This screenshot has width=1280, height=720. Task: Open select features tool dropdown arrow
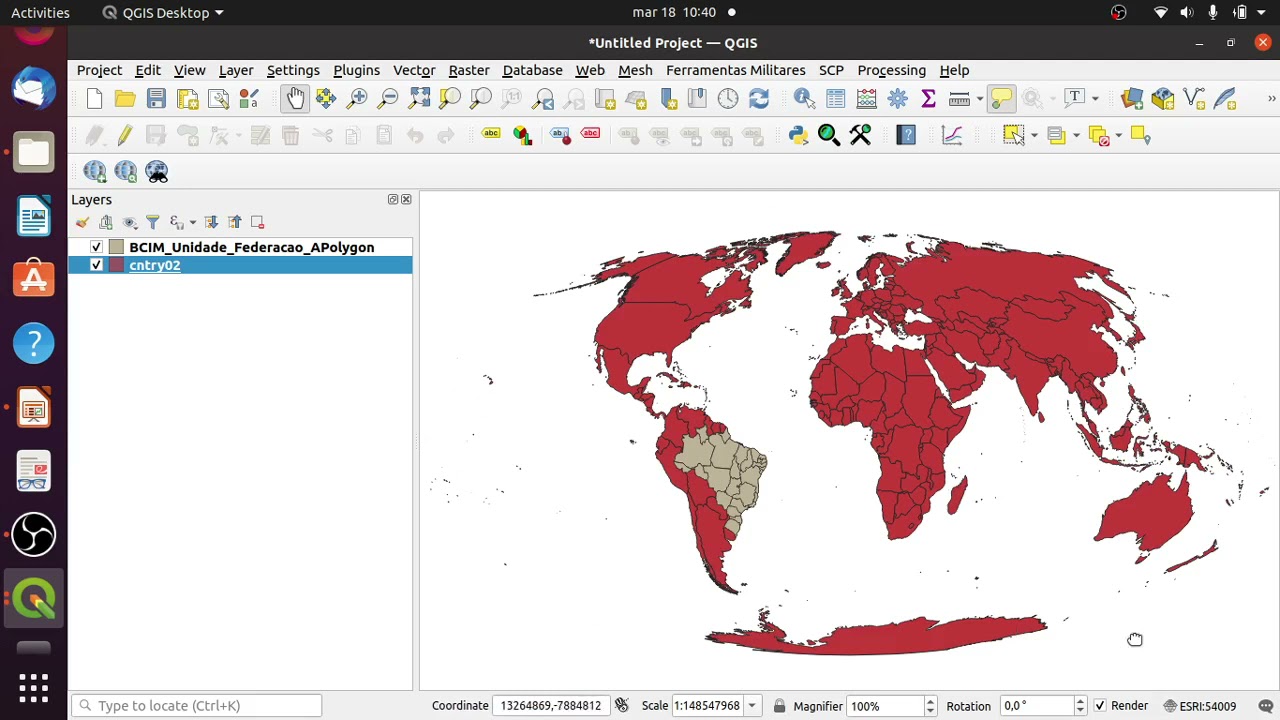click(x=1034, y=135)
